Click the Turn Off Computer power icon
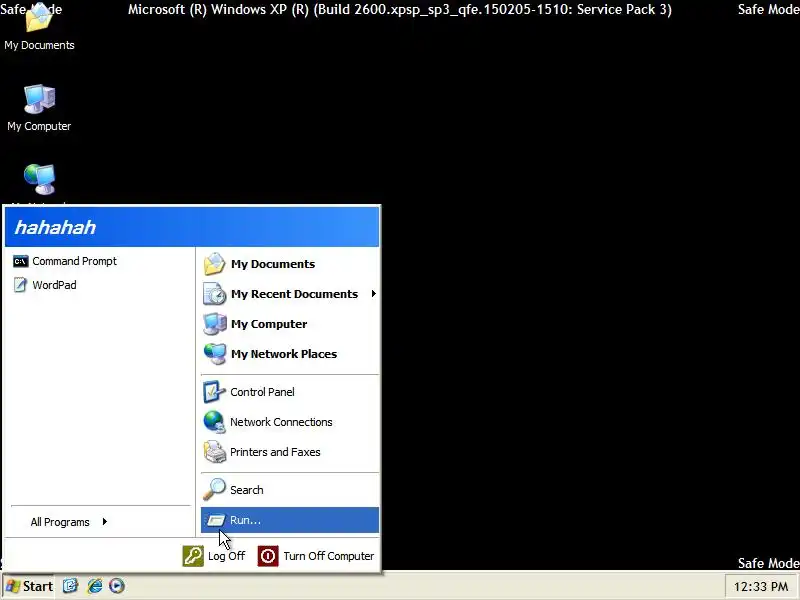This screenshot has width=800, height=600. coord(268,556)
